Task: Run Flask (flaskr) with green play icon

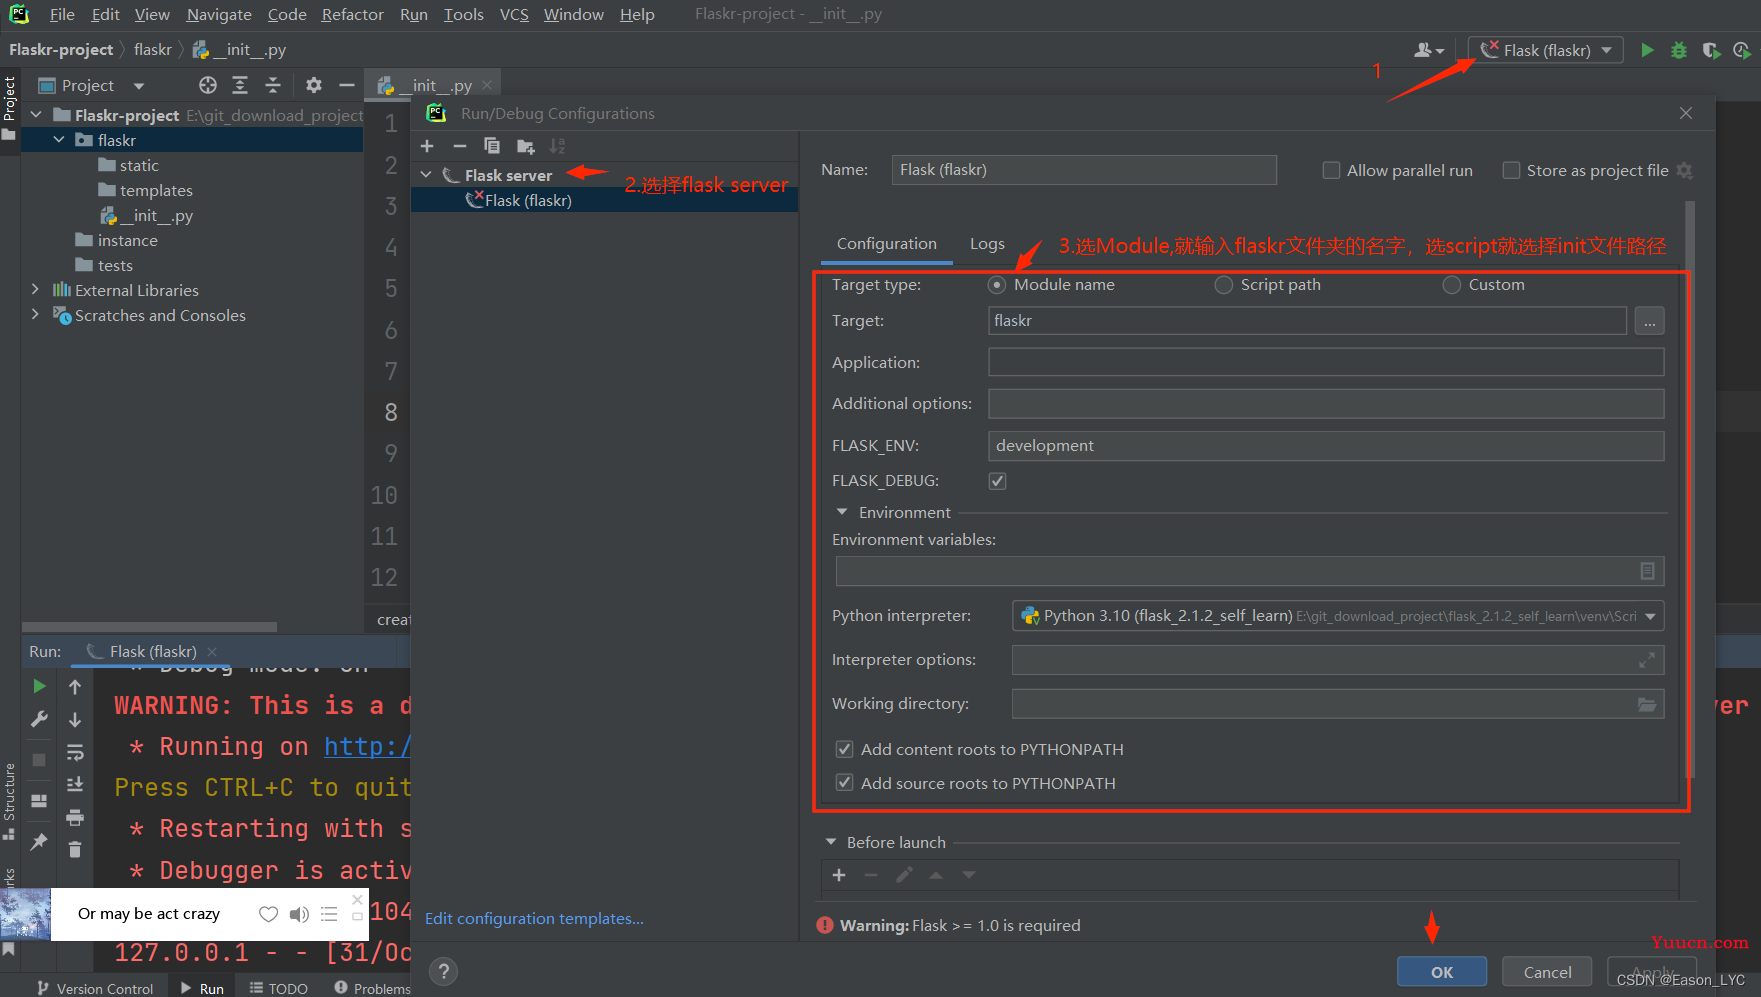Action: click(1647, 50)
